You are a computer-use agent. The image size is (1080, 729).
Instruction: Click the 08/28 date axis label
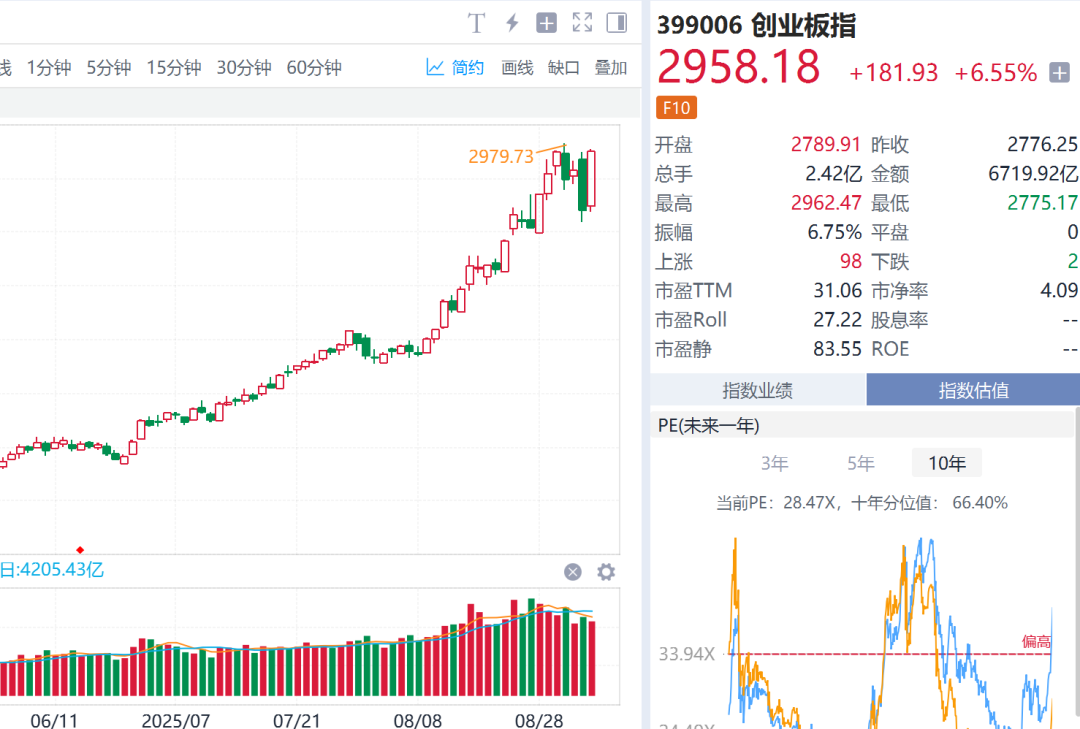pos(539,721)
